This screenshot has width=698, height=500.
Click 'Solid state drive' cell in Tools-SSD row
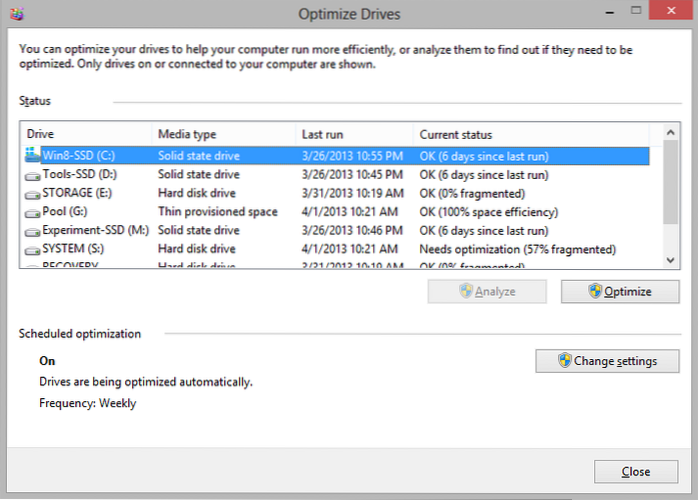pos(199,174)
